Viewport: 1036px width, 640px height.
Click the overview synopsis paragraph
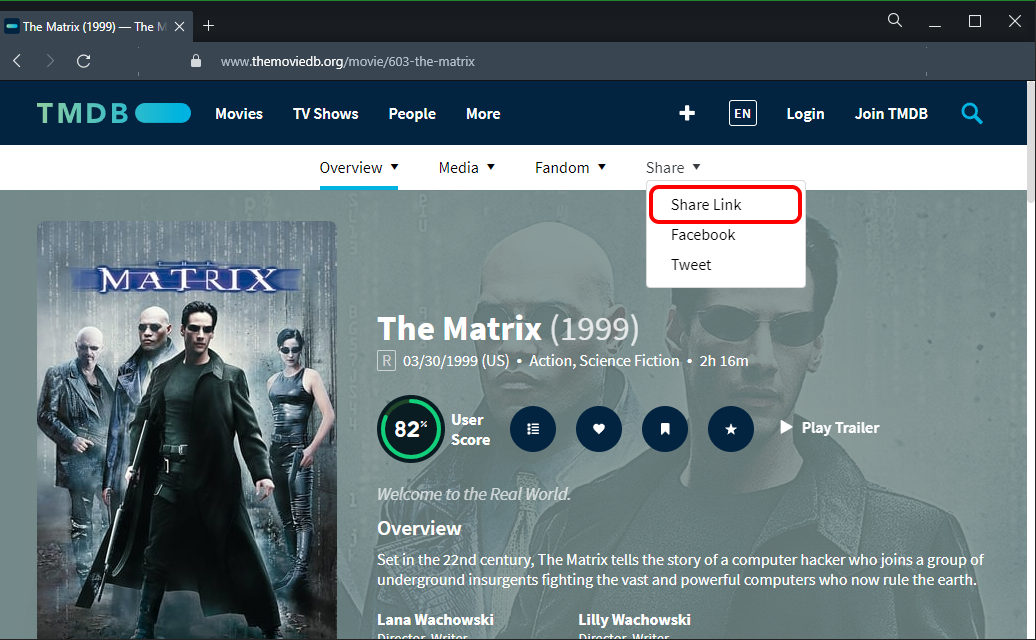click(681, 570)
